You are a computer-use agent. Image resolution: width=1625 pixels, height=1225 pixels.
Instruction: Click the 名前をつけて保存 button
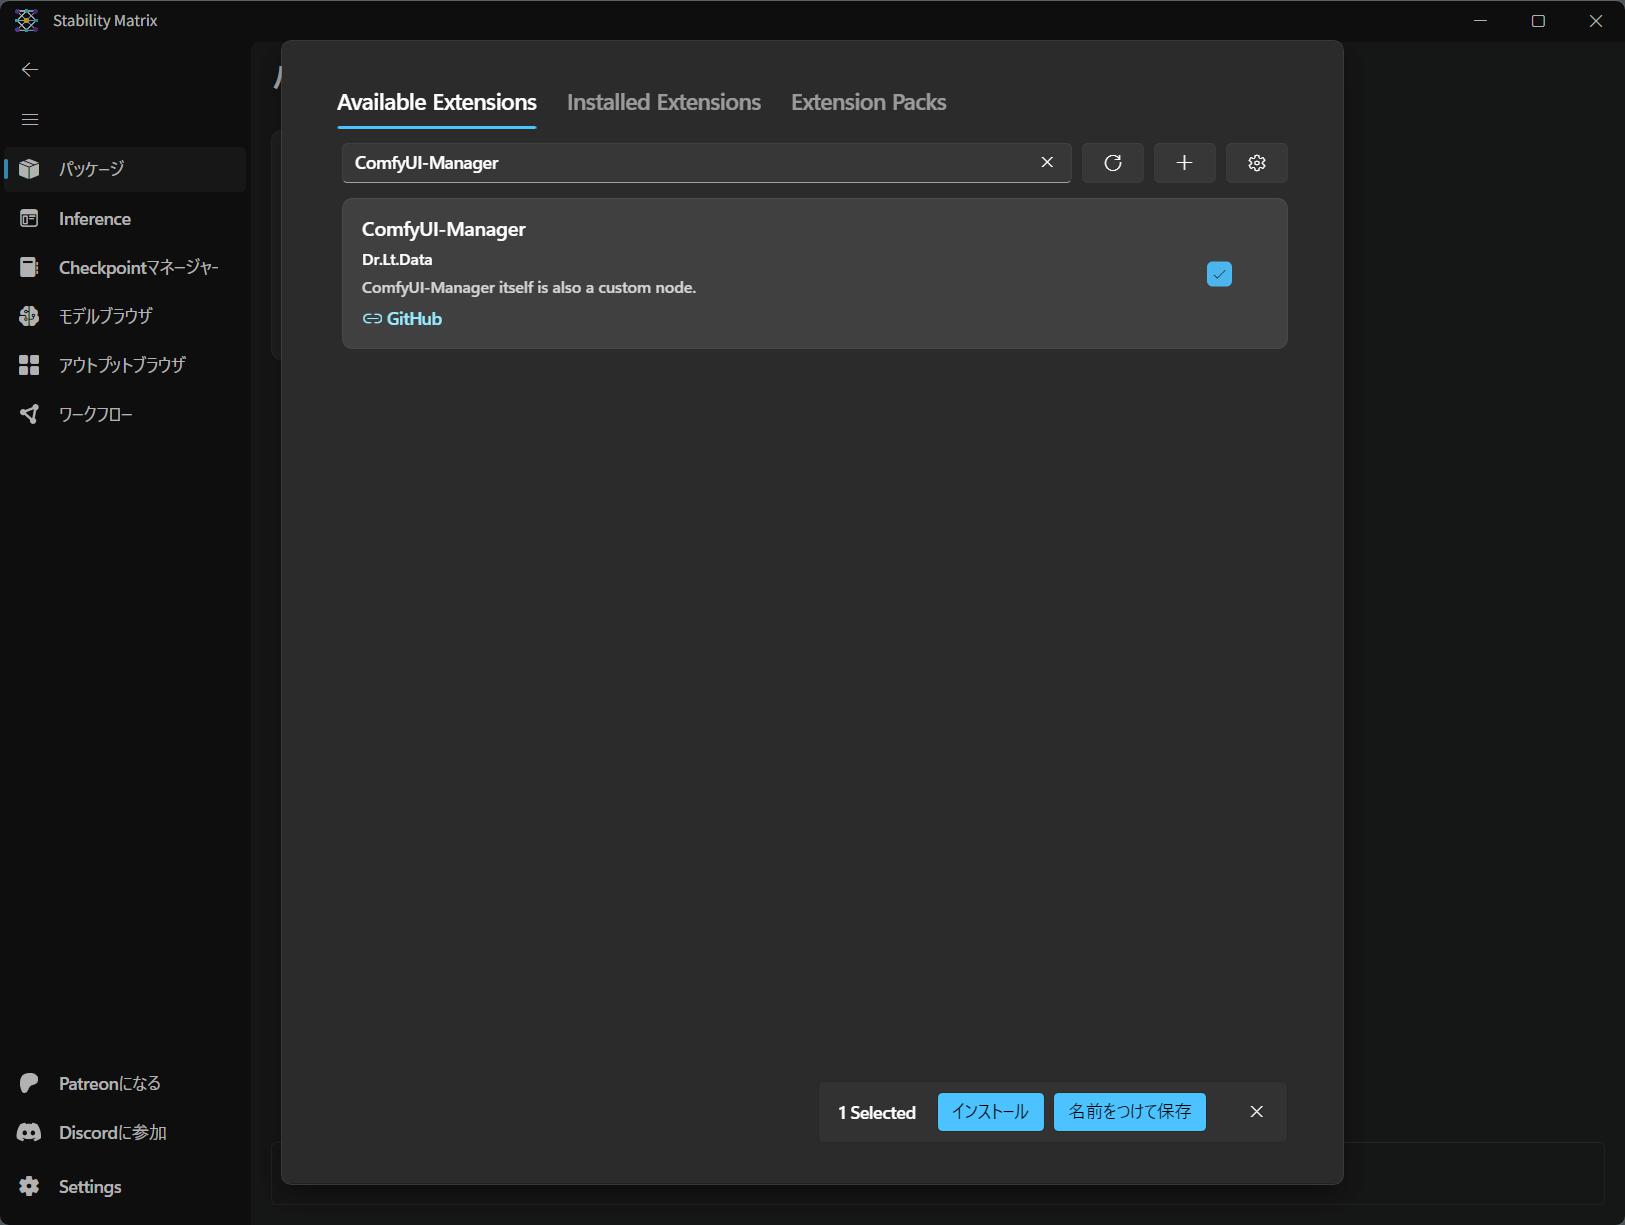[x=1129, y=1112]
